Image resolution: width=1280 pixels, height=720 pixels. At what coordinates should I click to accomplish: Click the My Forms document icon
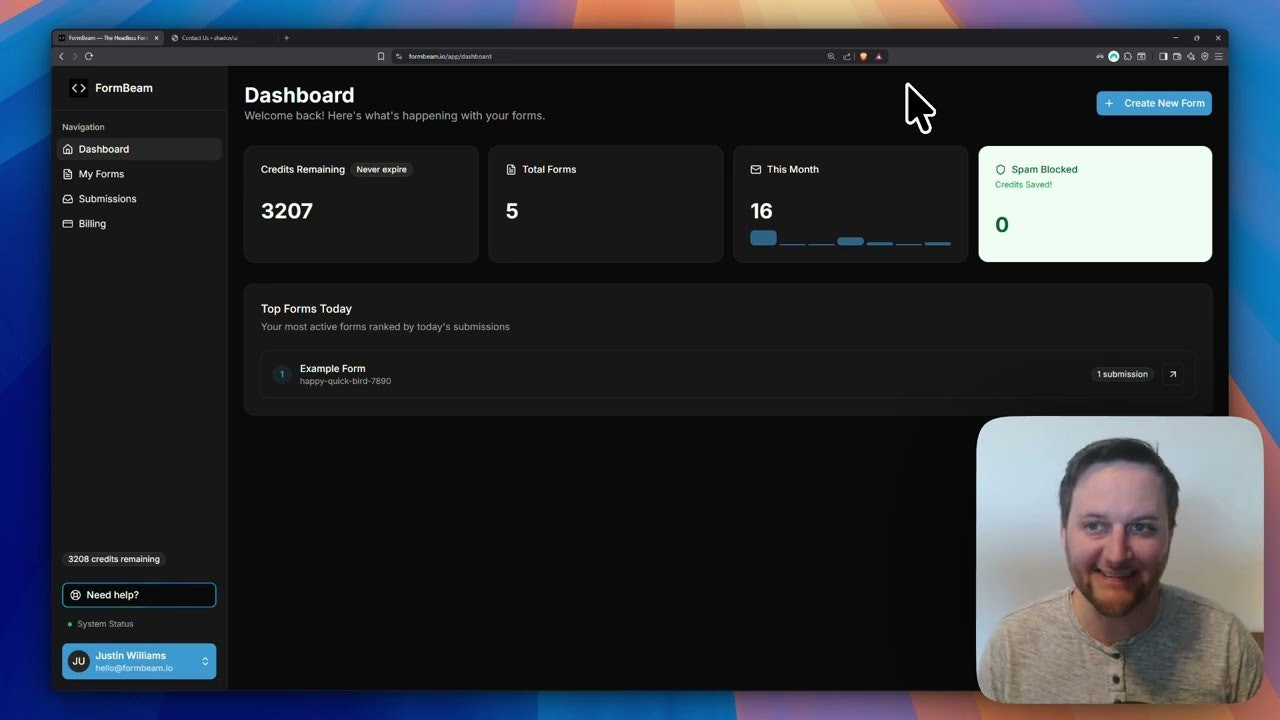(68, 174)
